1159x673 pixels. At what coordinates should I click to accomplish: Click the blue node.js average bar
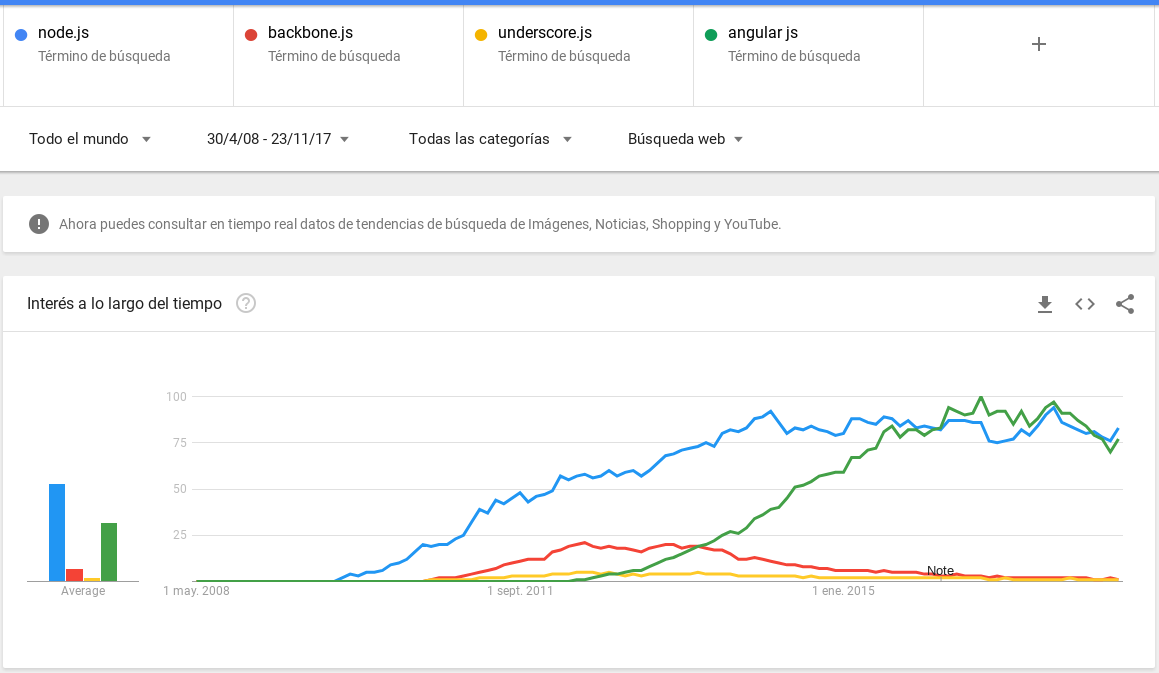click(57, 532)
